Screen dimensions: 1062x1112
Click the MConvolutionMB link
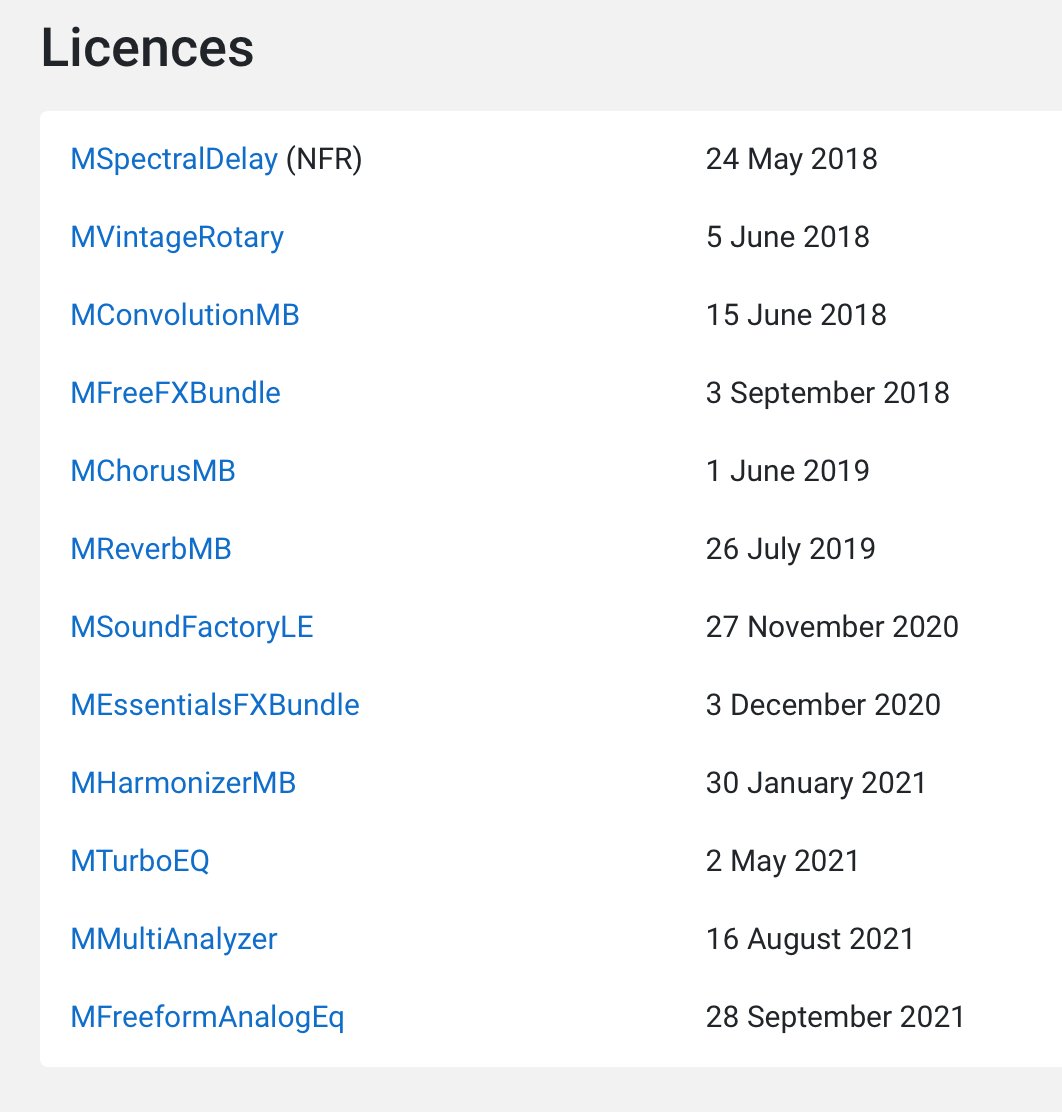[x=184, y=315]
